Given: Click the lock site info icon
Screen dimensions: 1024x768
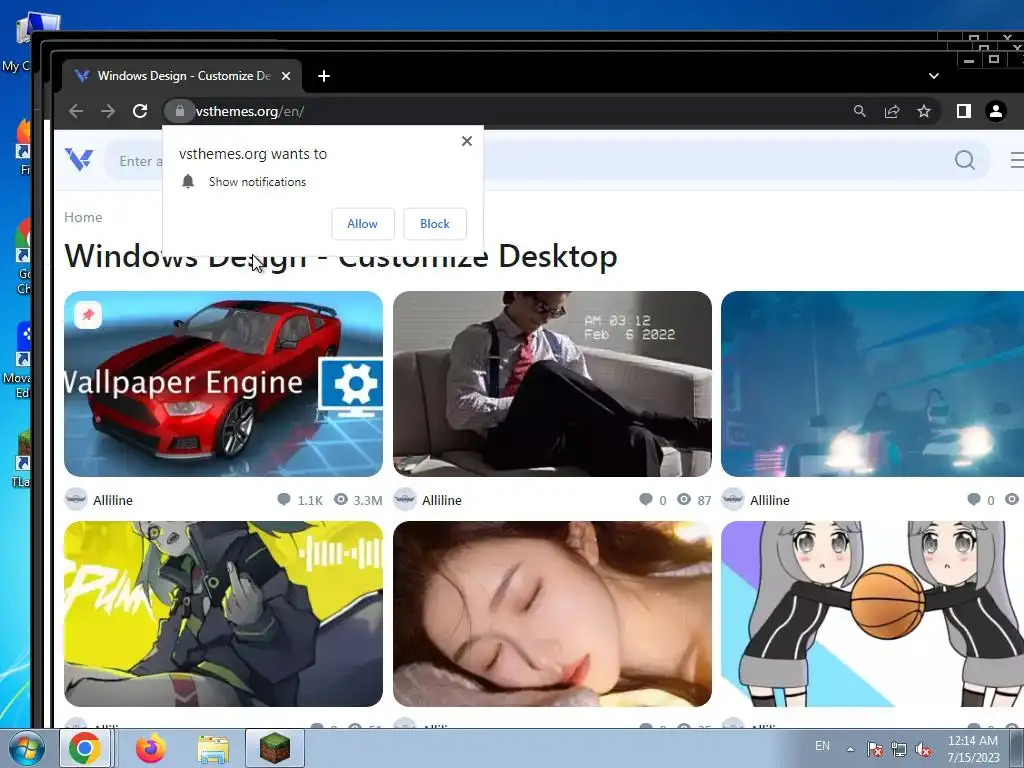Looking at the screenshot, I should click(180, 111).
